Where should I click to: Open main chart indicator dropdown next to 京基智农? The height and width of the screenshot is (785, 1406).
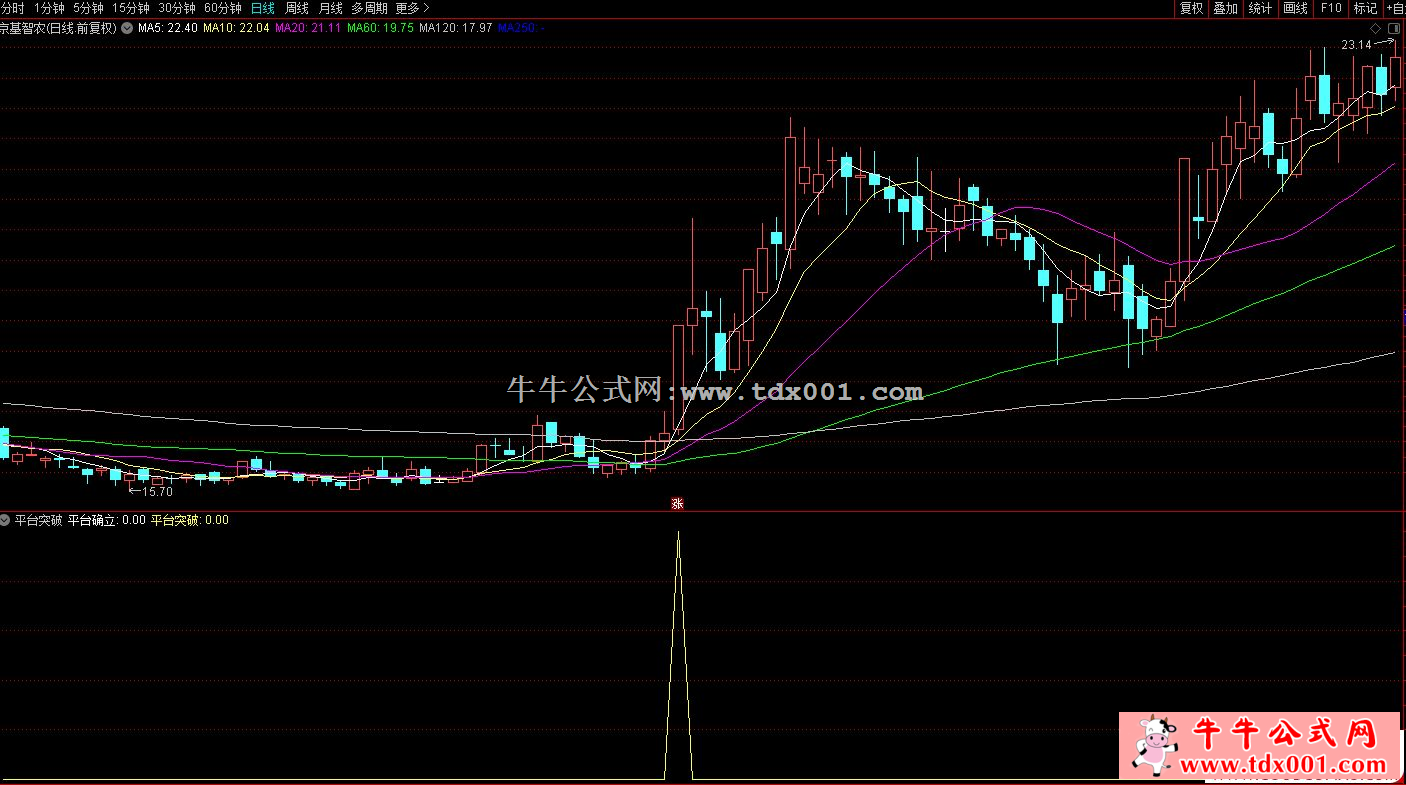tap(127, 28)
